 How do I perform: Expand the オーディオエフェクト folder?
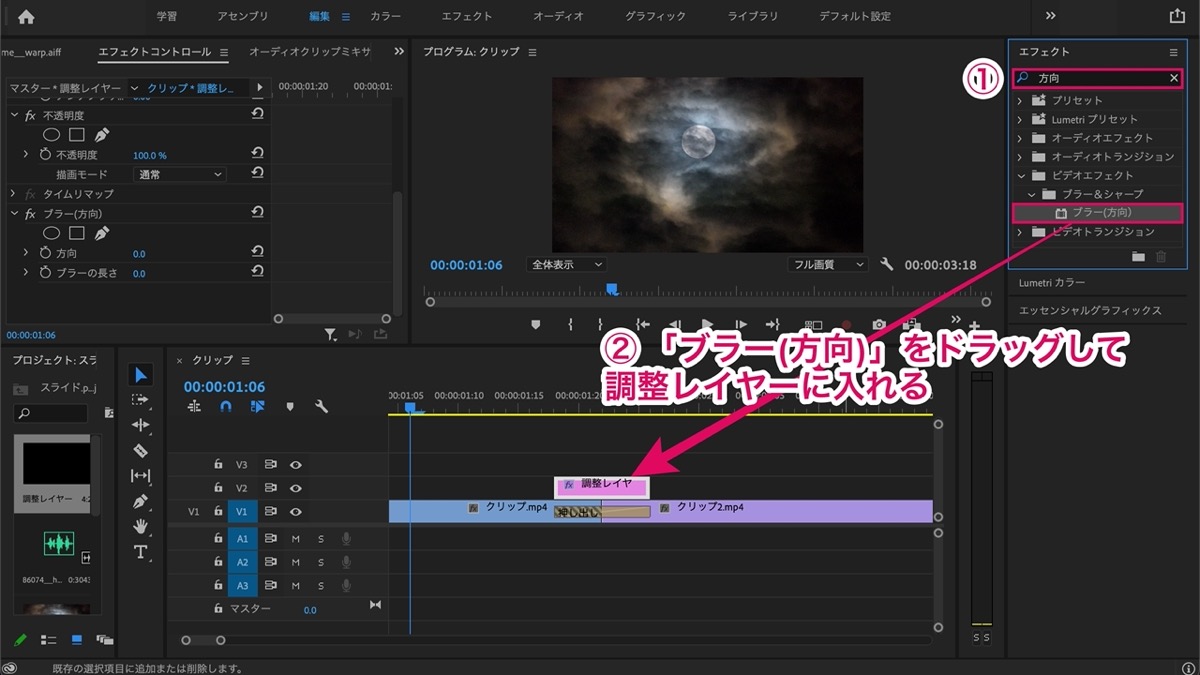coord(1020,138)
